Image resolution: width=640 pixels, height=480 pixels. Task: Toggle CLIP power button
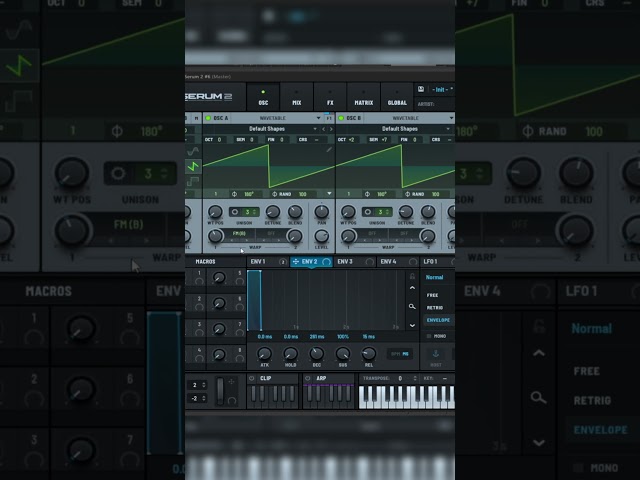tap(252, 378)
